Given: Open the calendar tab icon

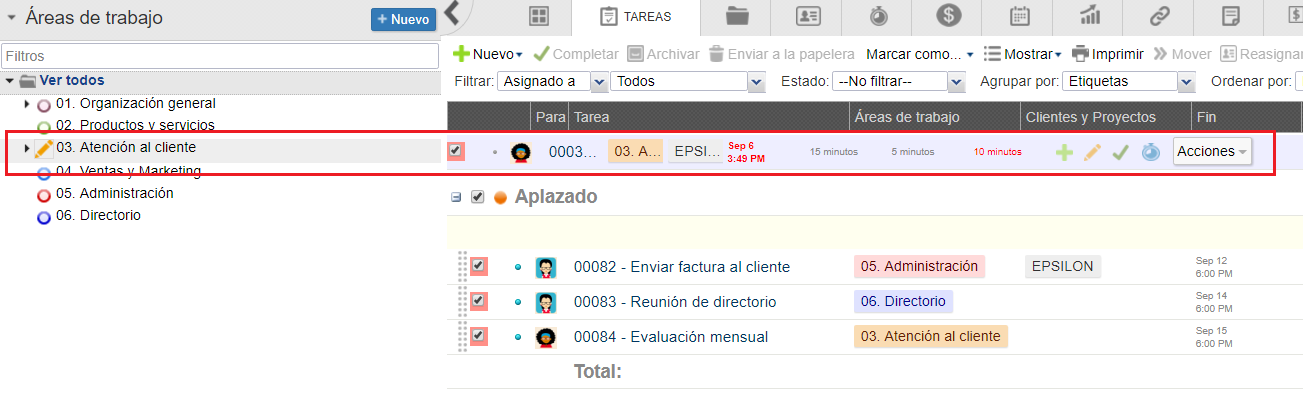Looking at the screenshot, I should [x=1020, y=16].
